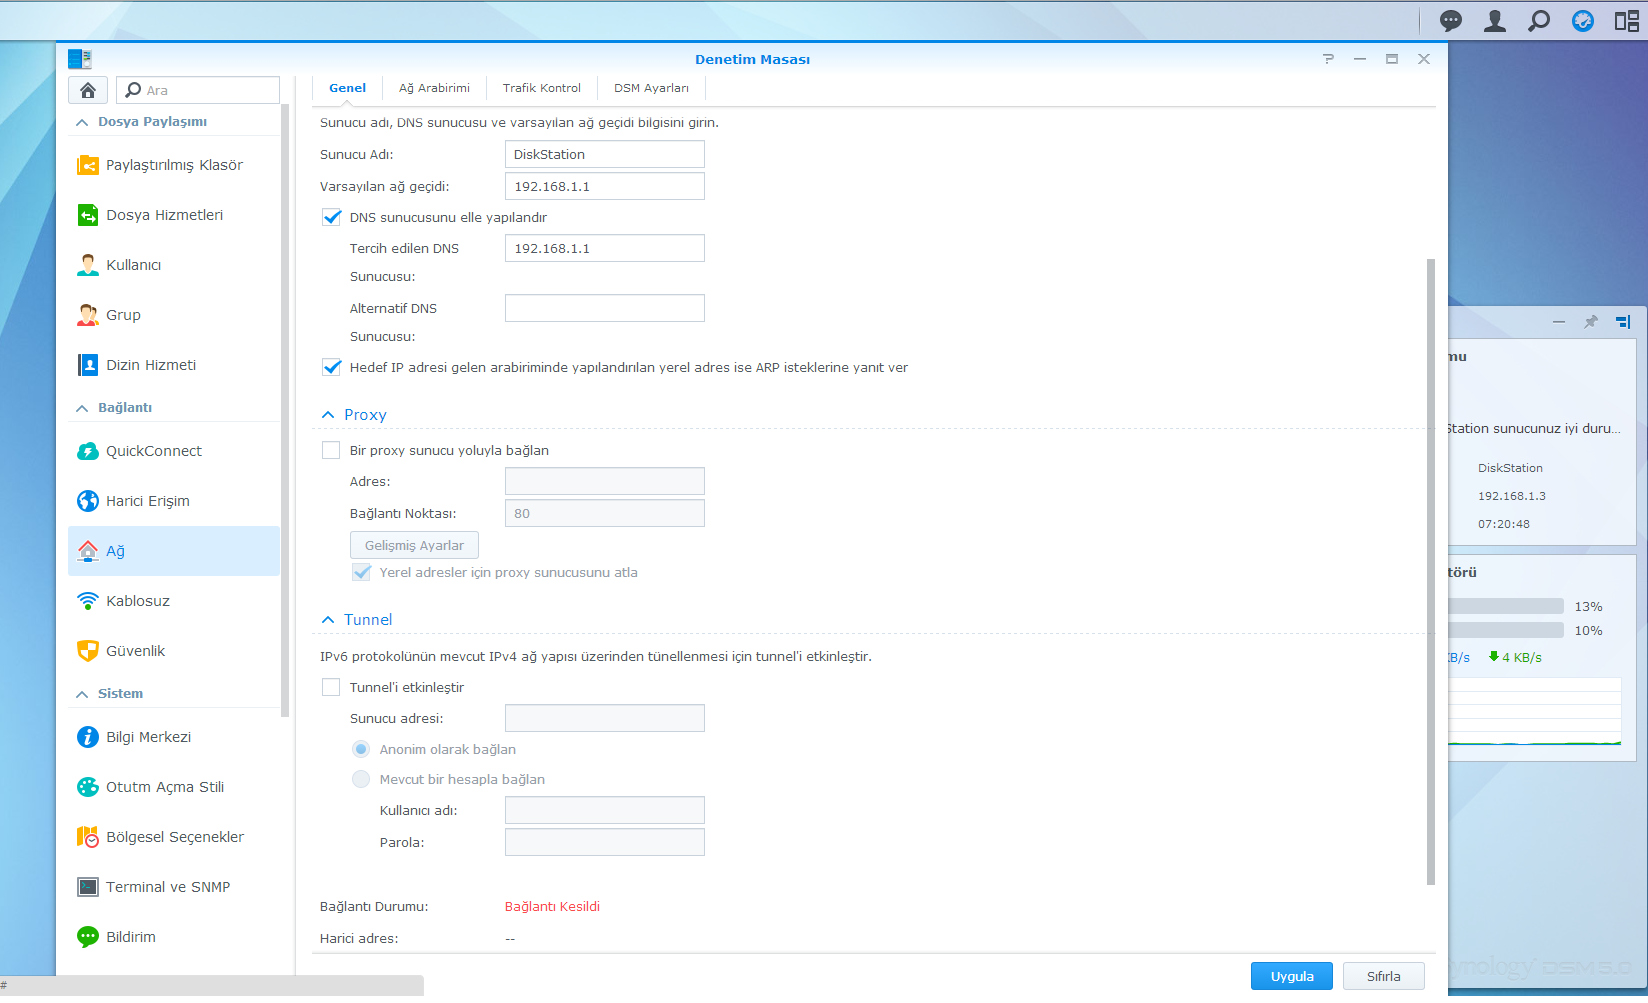Open the user account icon in taskbar
The height and width of the screenshot is (1003, 1648).
pos(1494,21)
